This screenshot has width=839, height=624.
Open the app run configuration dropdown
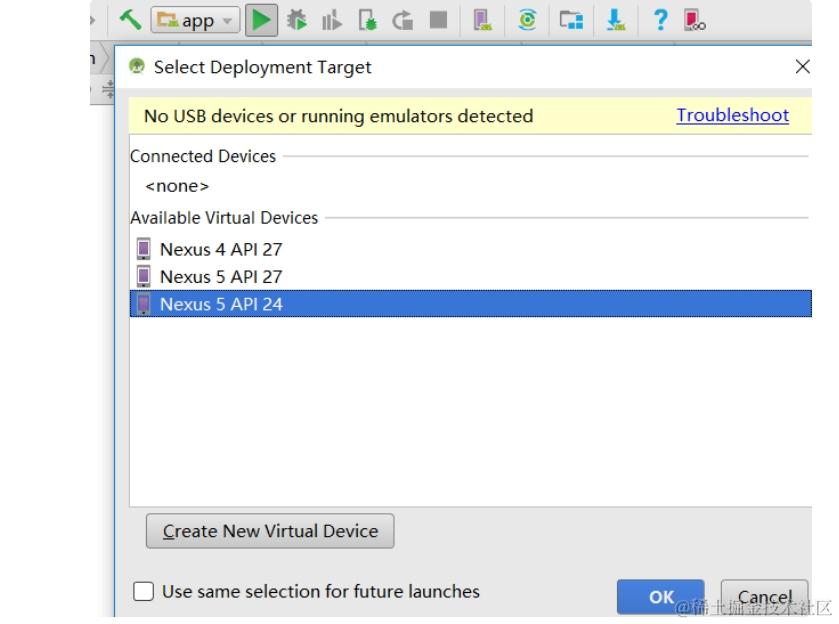tap(195, 21)
